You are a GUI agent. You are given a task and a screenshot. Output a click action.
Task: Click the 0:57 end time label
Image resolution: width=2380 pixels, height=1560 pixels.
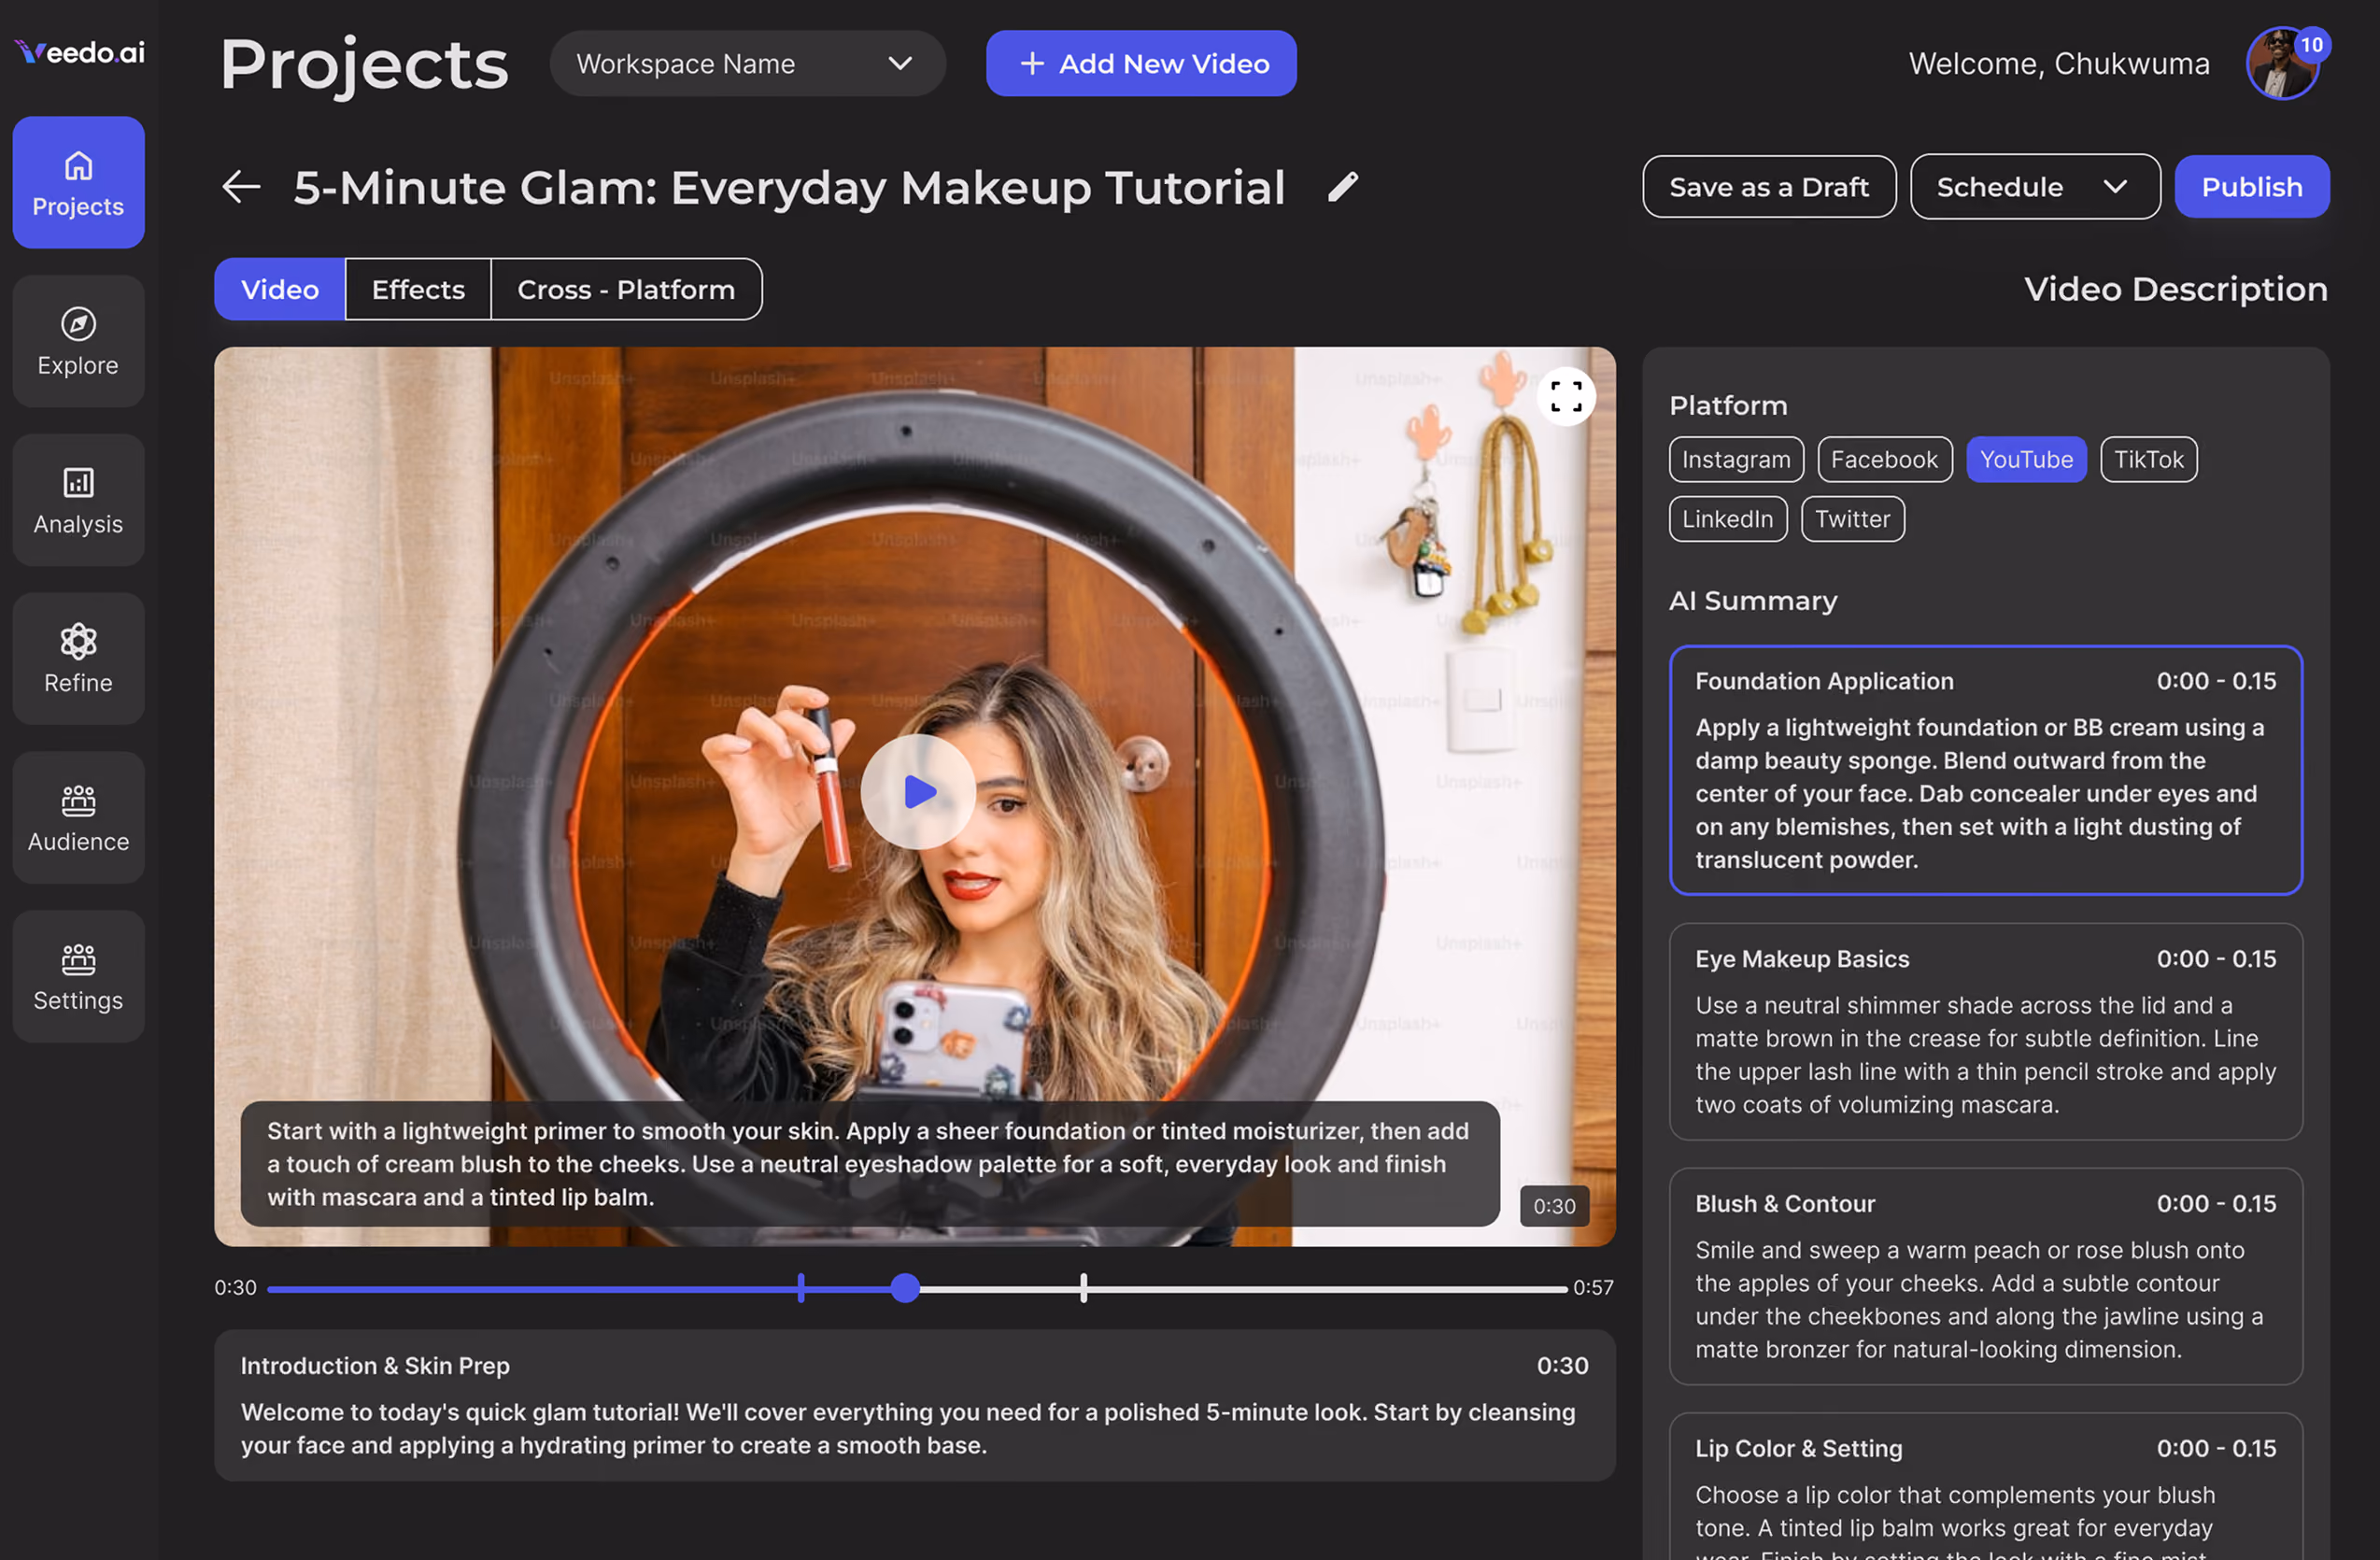click(1593, 1288)
